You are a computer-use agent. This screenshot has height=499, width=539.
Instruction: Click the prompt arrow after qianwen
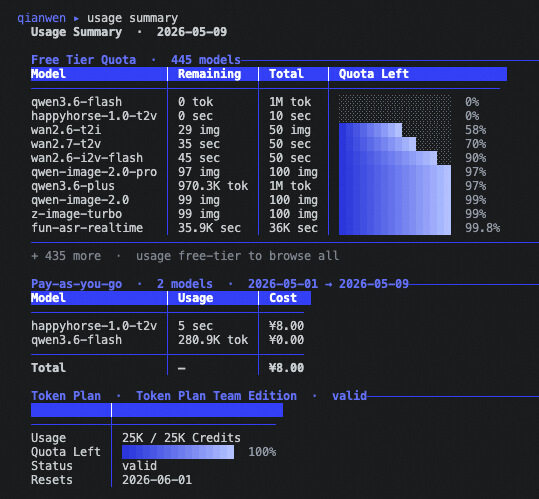coord(76,18)
